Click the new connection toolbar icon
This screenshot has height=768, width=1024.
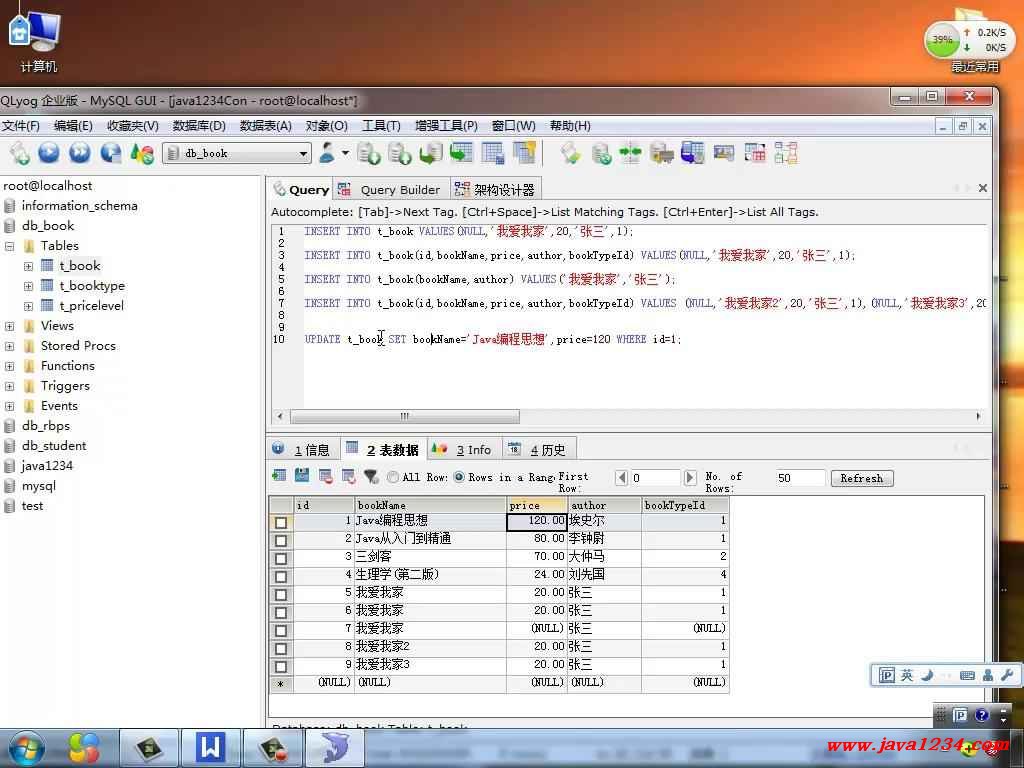pyautogui.click(x=19, y=153)
